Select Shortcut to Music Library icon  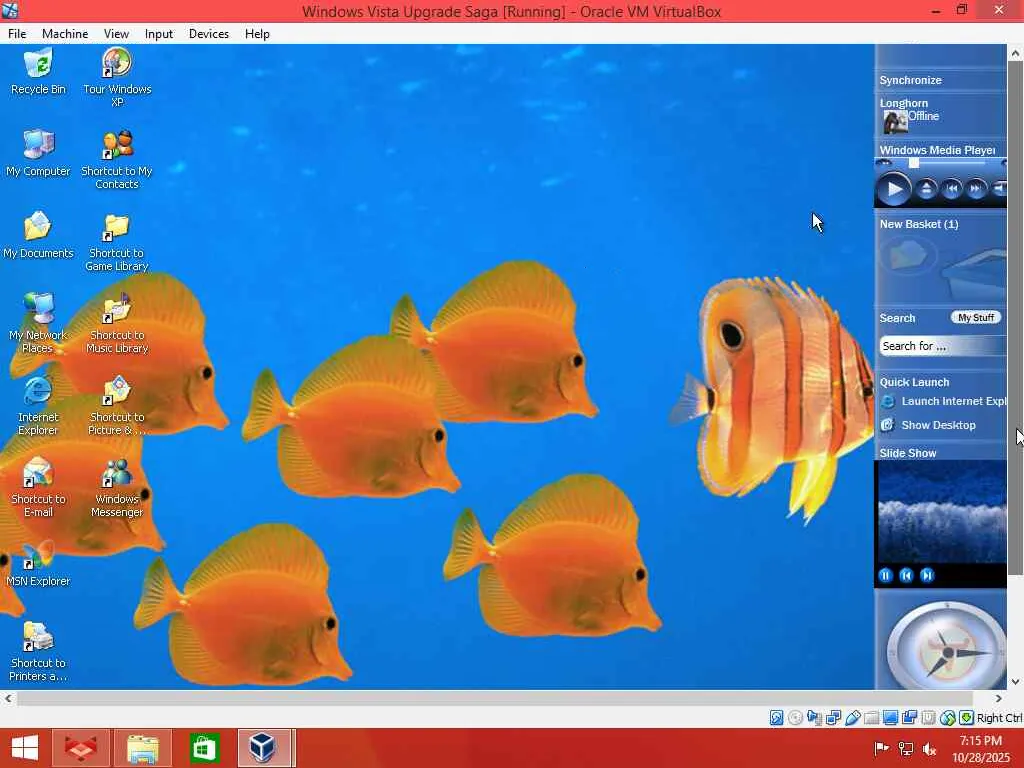pyautogui.click(x=117, y=323)
